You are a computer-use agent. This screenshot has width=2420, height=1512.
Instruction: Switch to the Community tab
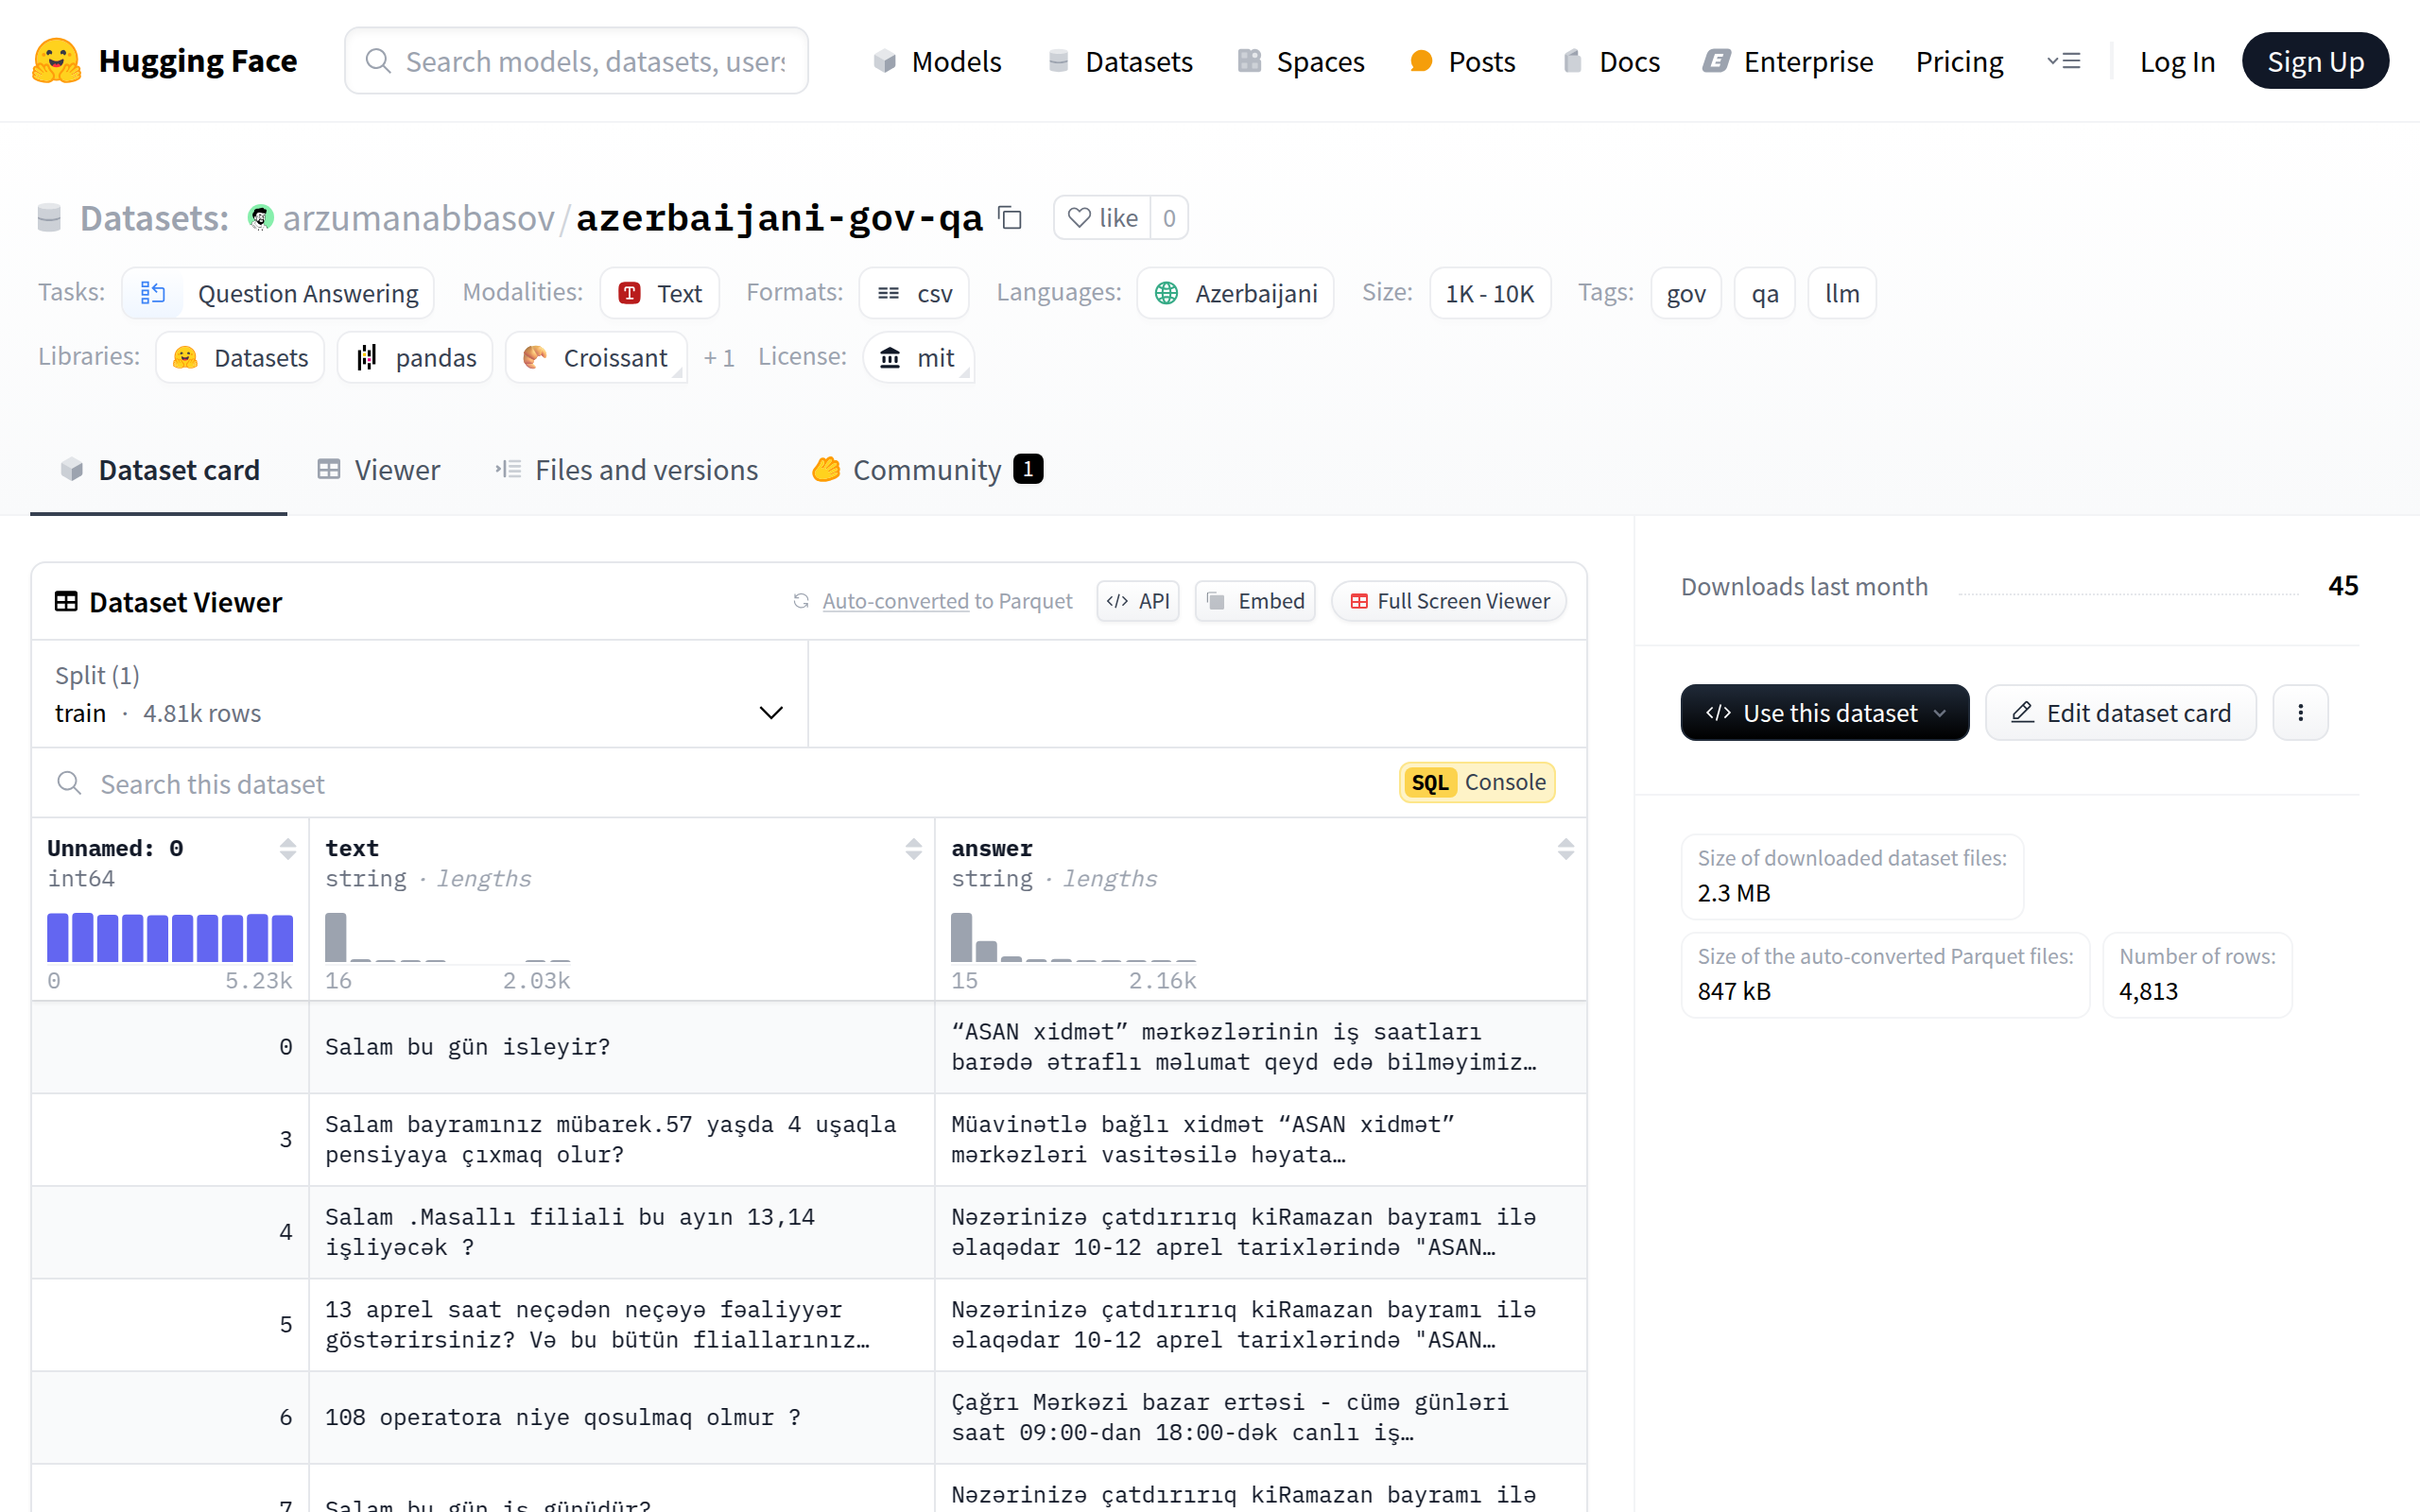[x=927, y=469]
